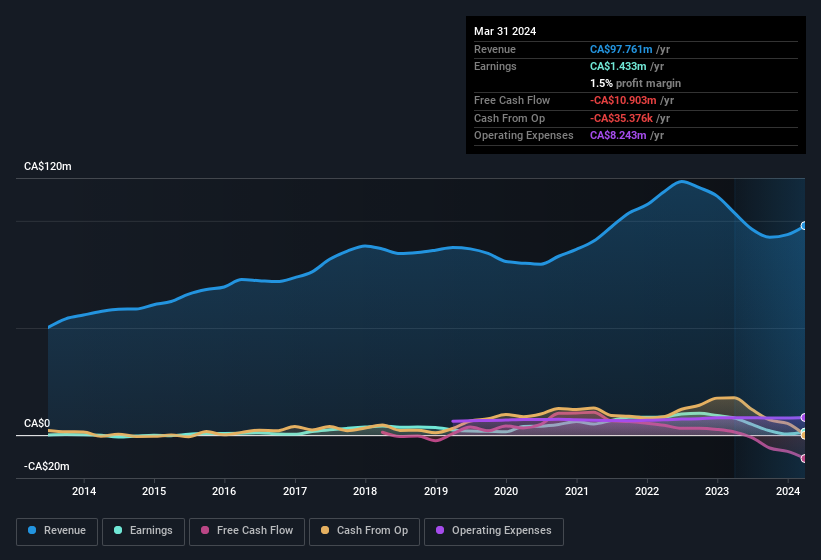Viewport: 821px width, 560px height.
Task: Click the blue Revenue endpoint marker
Action: (804, 226)
